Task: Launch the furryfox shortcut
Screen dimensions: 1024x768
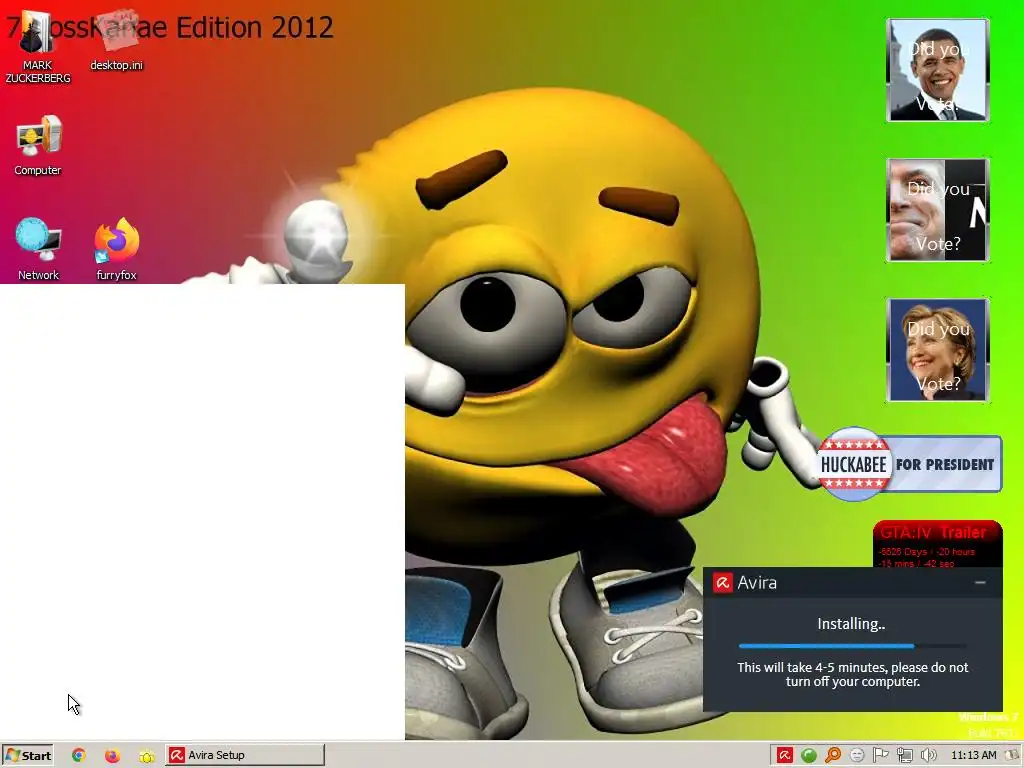Action: 116,249
